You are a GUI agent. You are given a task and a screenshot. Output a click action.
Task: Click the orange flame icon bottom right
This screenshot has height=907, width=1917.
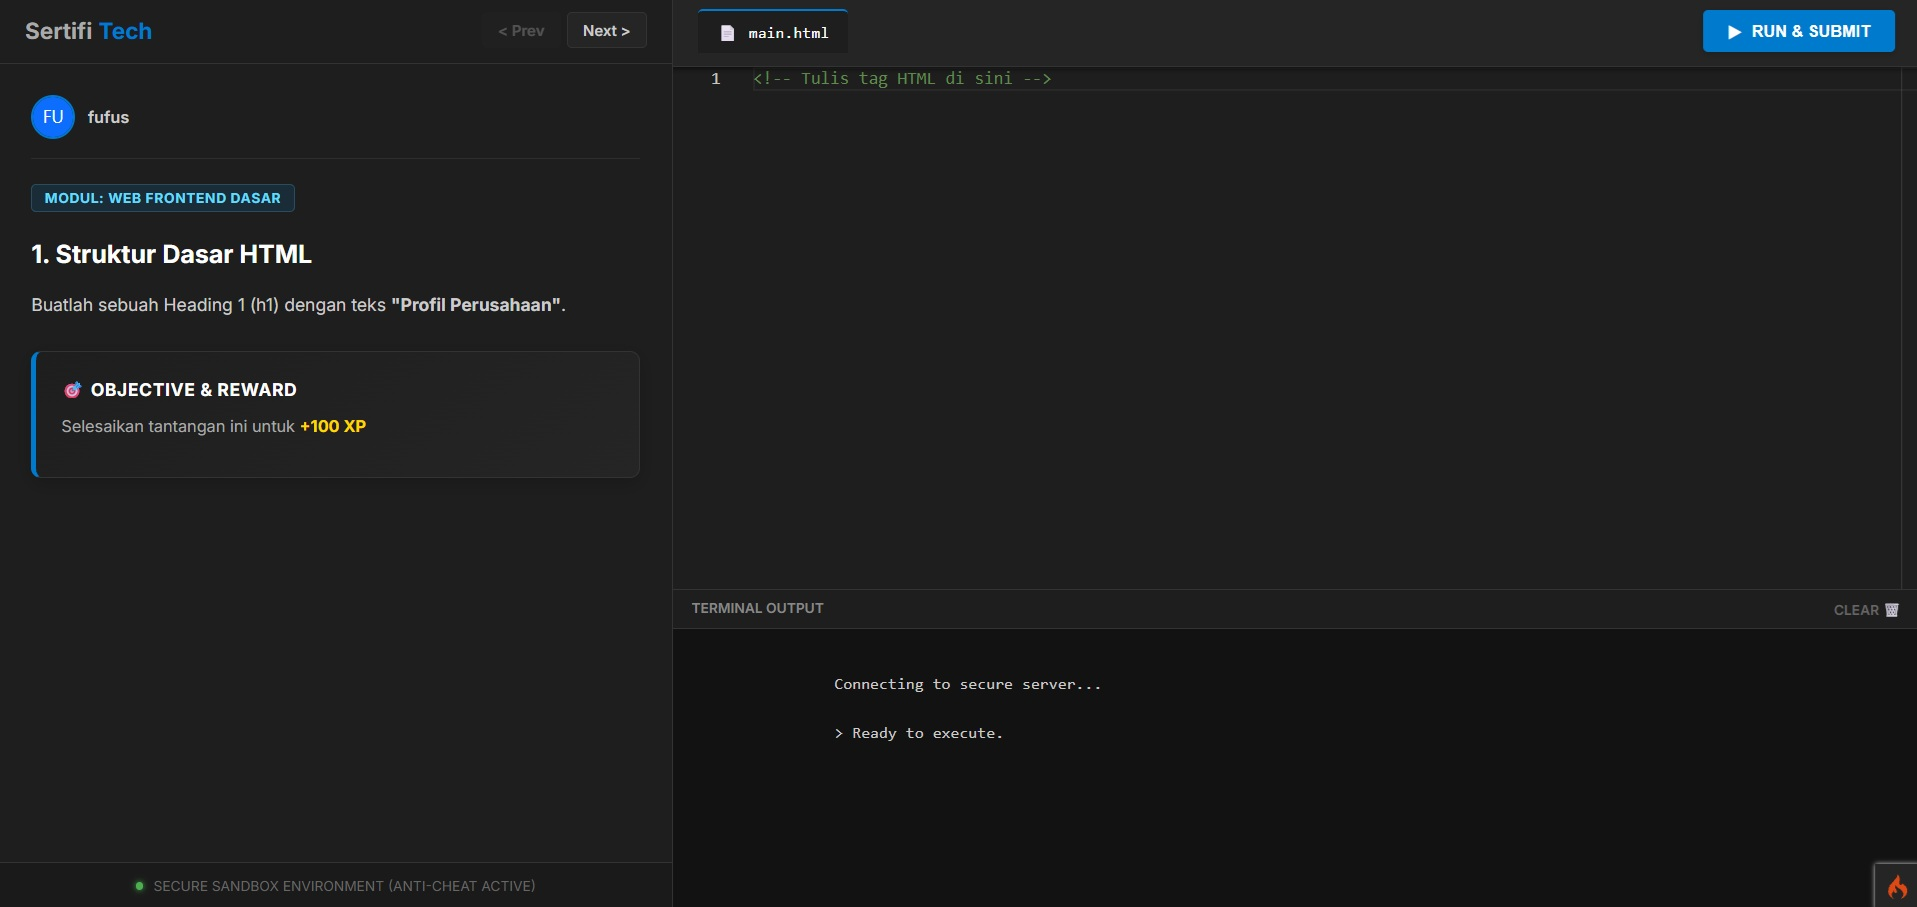click(x=1897, y=884)
